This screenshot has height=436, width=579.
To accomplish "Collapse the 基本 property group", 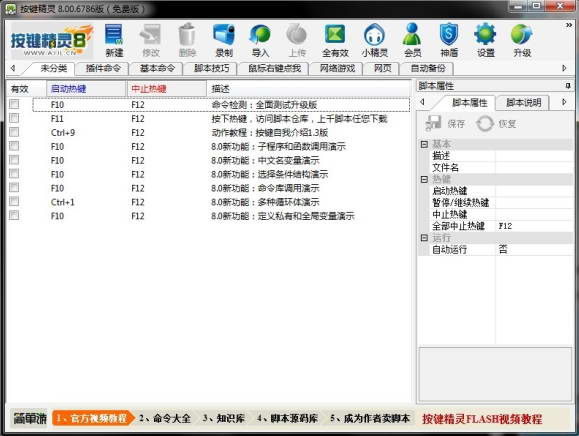I will 424,144.
